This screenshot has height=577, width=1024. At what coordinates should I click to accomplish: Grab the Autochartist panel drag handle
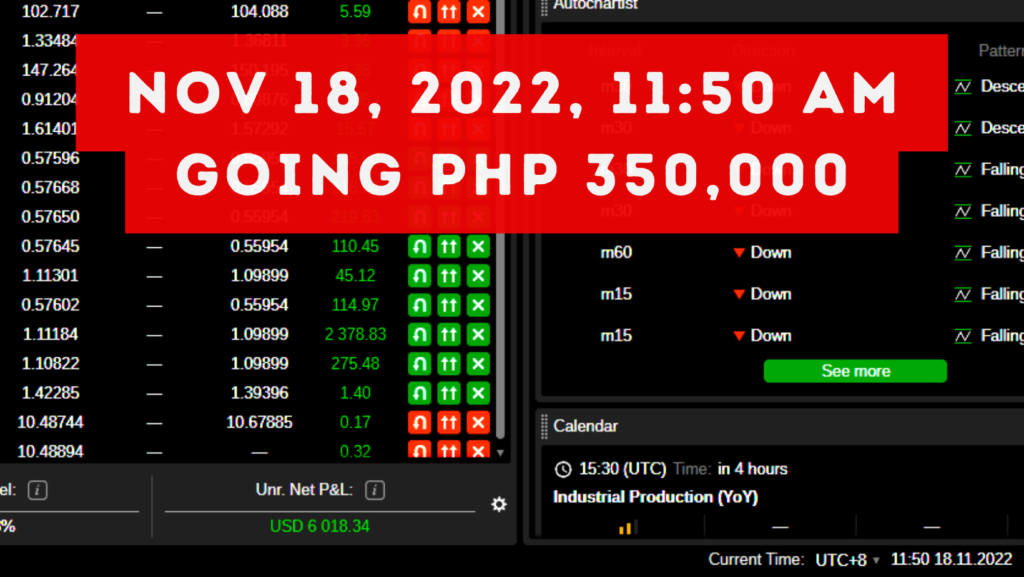coord(544,7)
